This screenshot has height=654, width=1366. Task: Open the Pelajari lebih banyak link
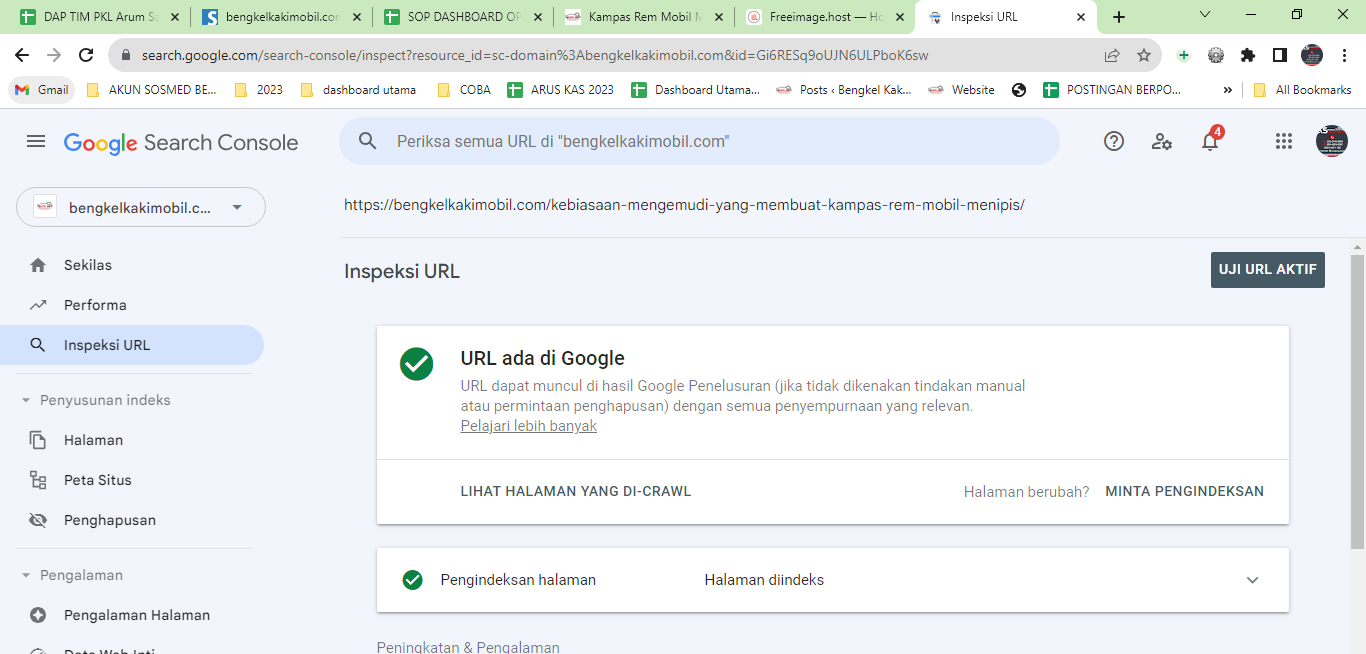pyautogui.click(x=529, y=426)
